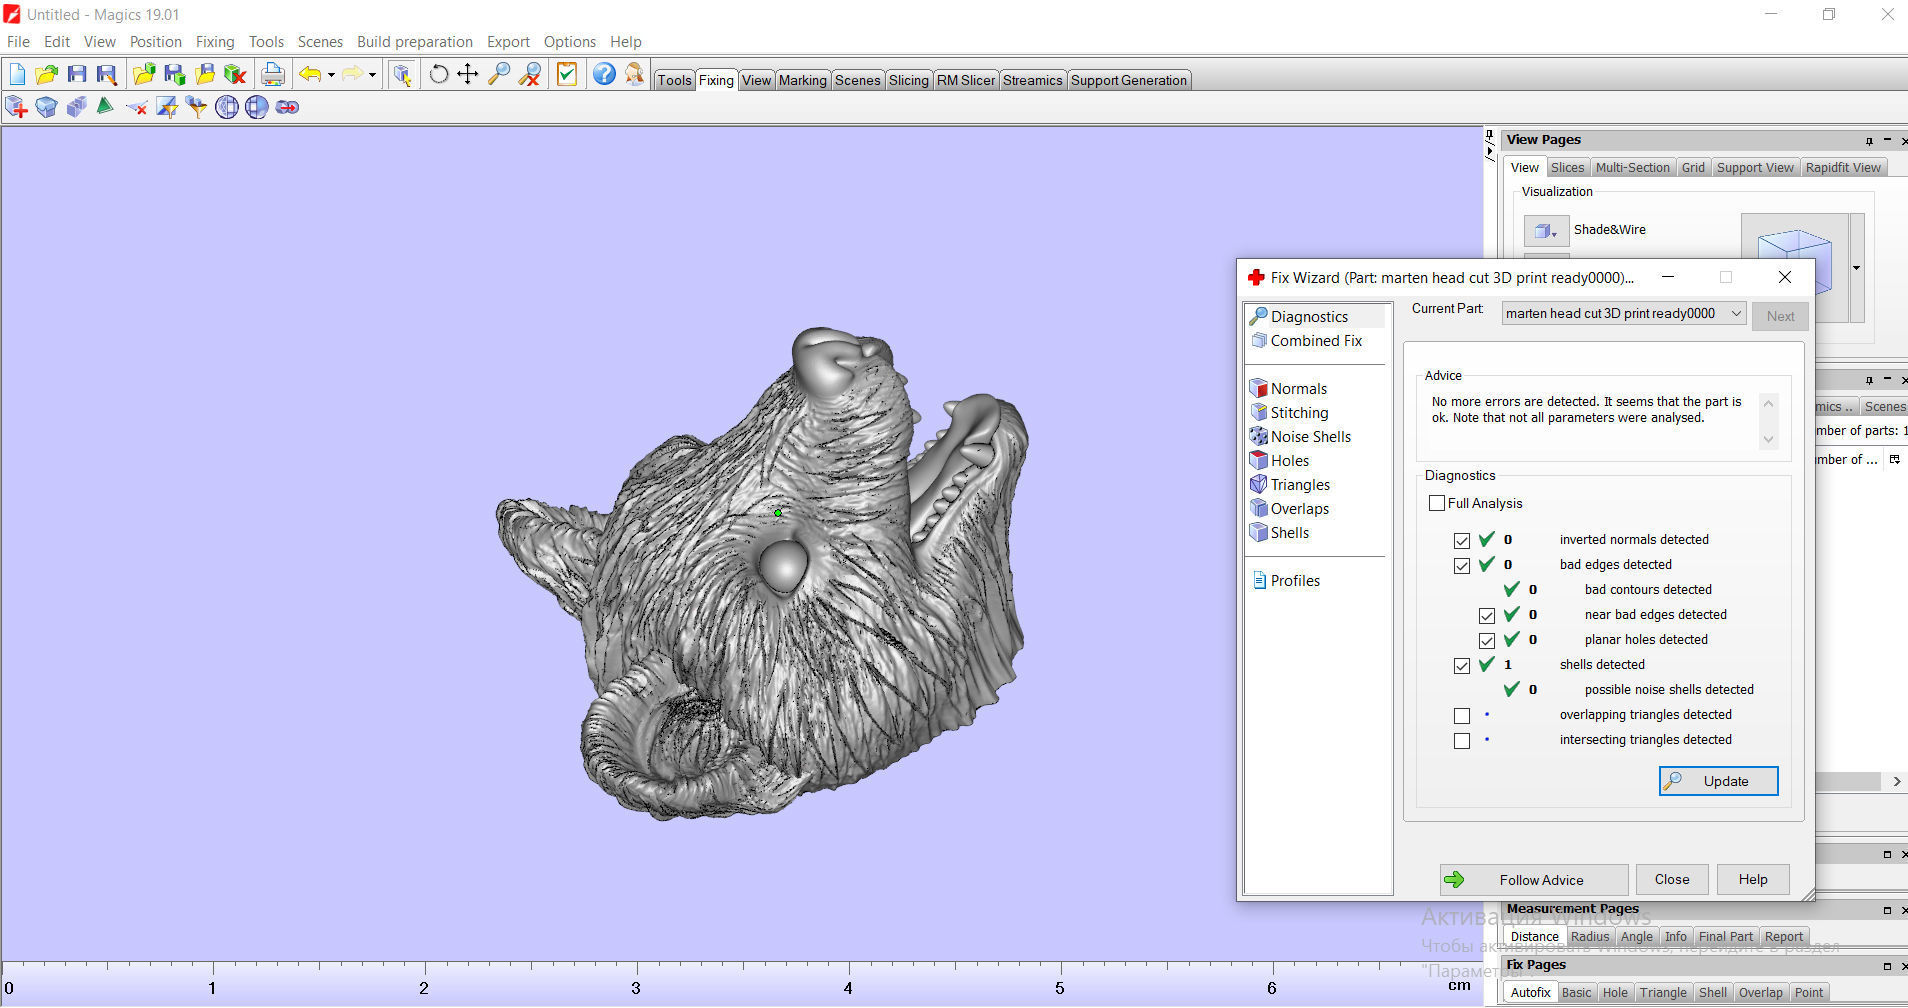Pin the View Pages panel
The width and height of the screenshot is (1908, 1008).
pyautogui.click(x=1868, y=140)
